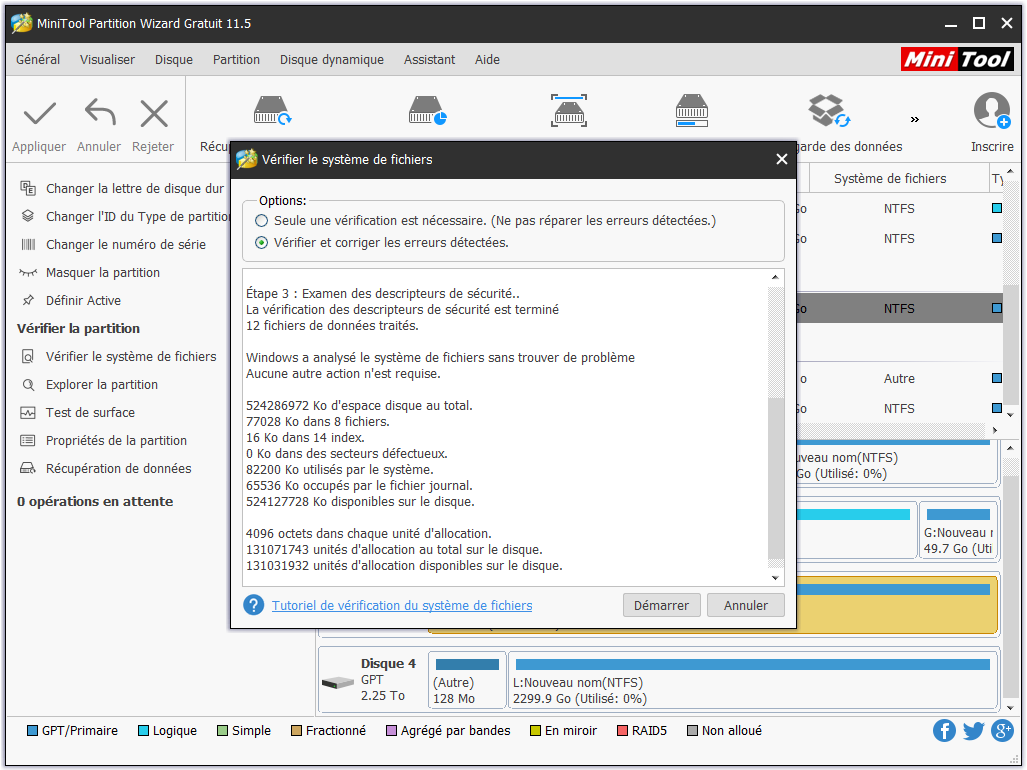
Task: Open the Partition menu
Action: click(236, 60)
